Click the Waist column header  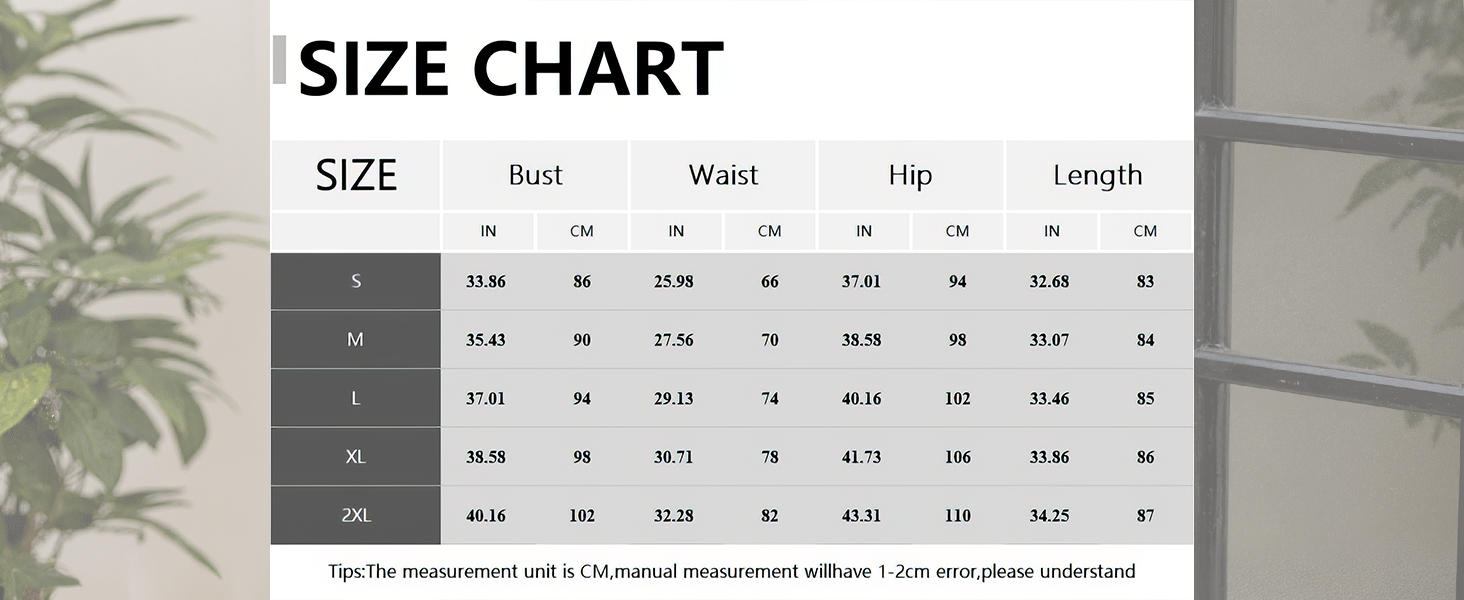tap(723, 175)
